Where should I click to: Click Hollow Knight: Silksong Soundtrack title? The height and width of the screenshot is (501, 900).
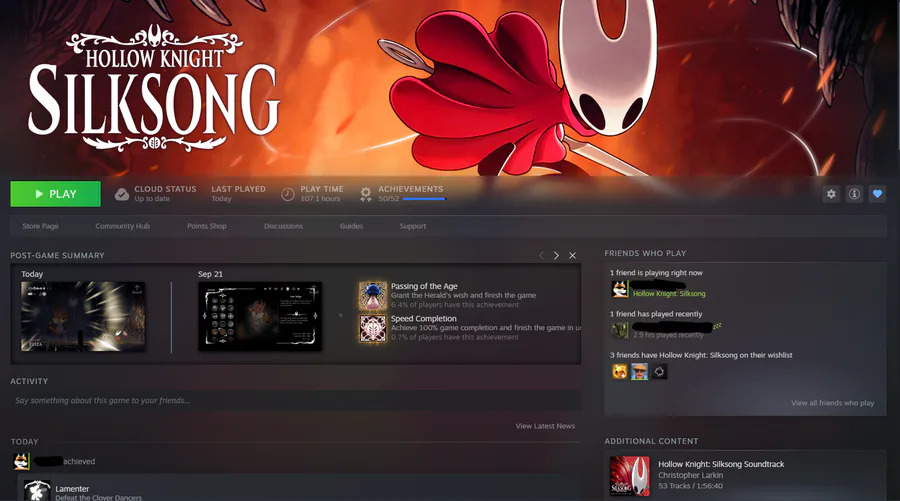tap(721, 464)
